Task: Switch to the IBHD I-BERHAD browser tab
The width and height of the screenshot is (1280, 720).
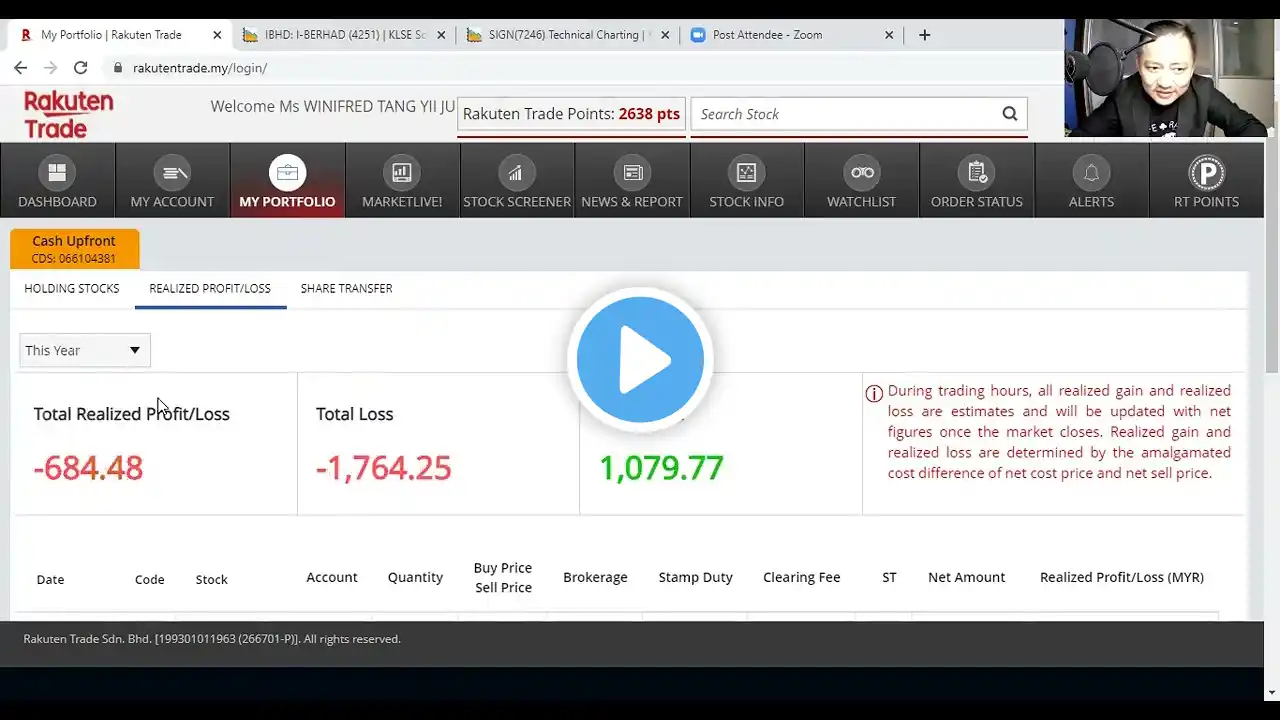Action: tap(344, 35)
